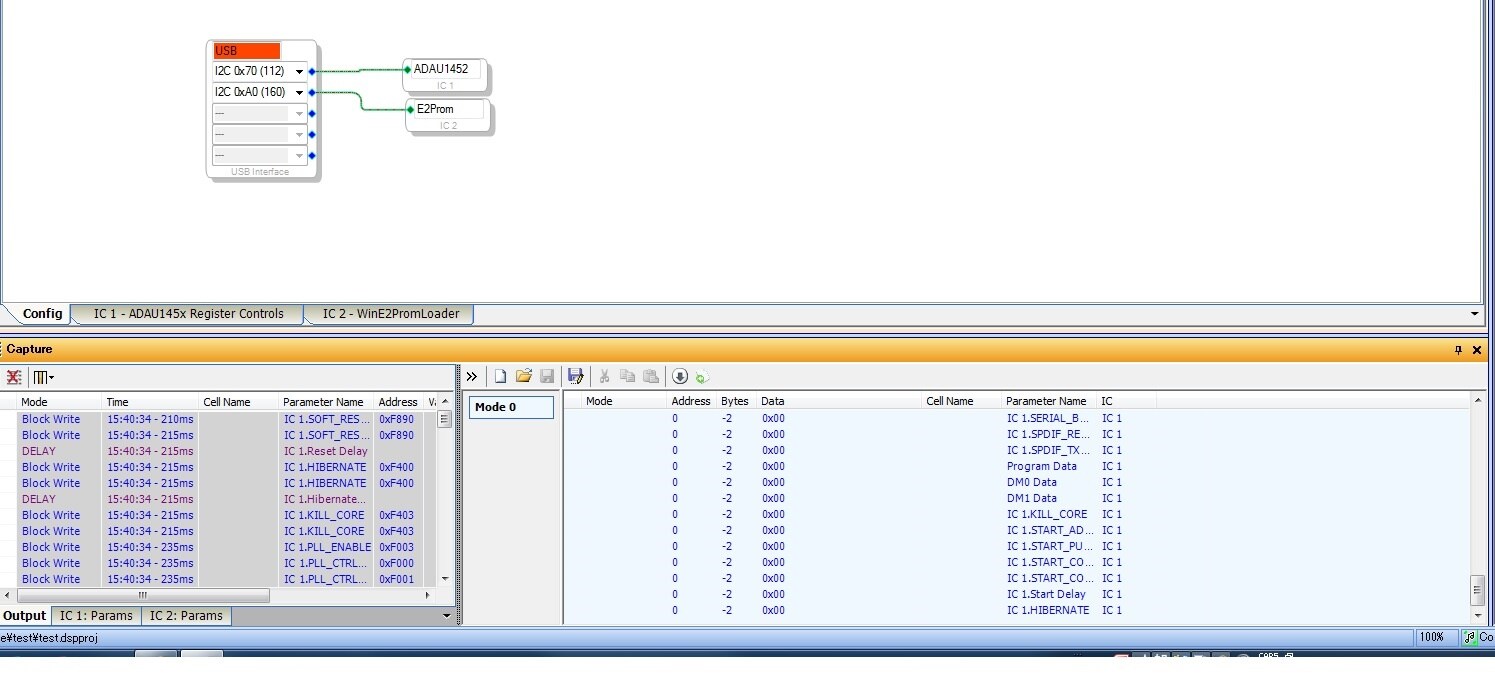Click the green refresh icon in capture toolbar
This screenshot has height=700, width=1495.
tap(702, 377)
